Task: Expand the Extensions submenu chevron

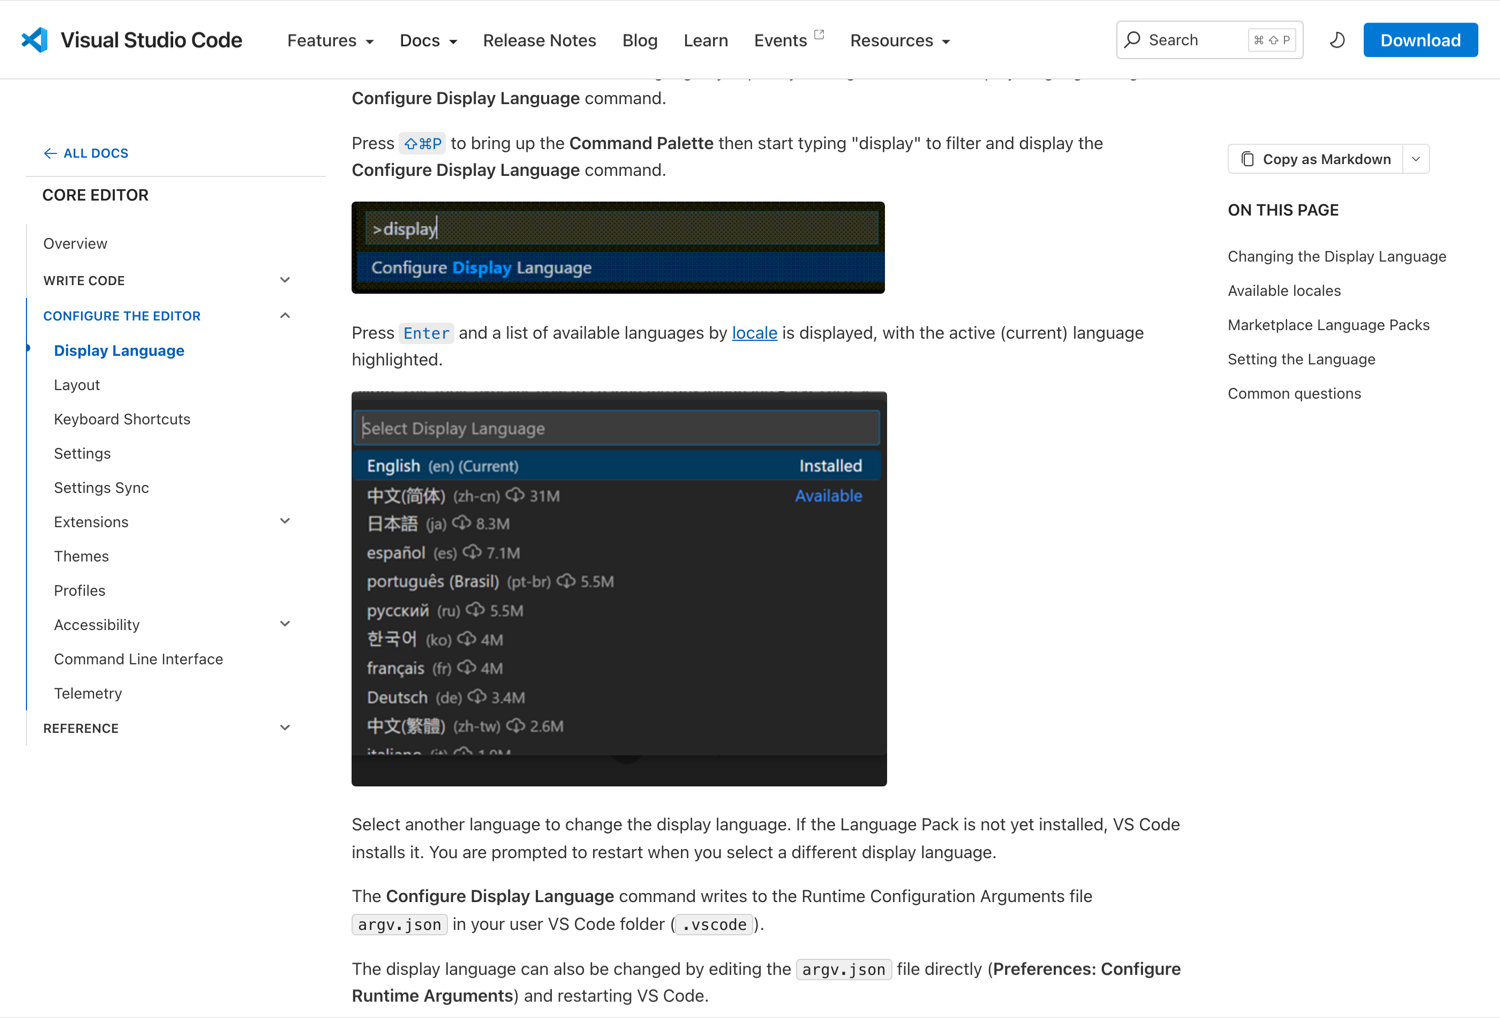Action: [285, 521]
